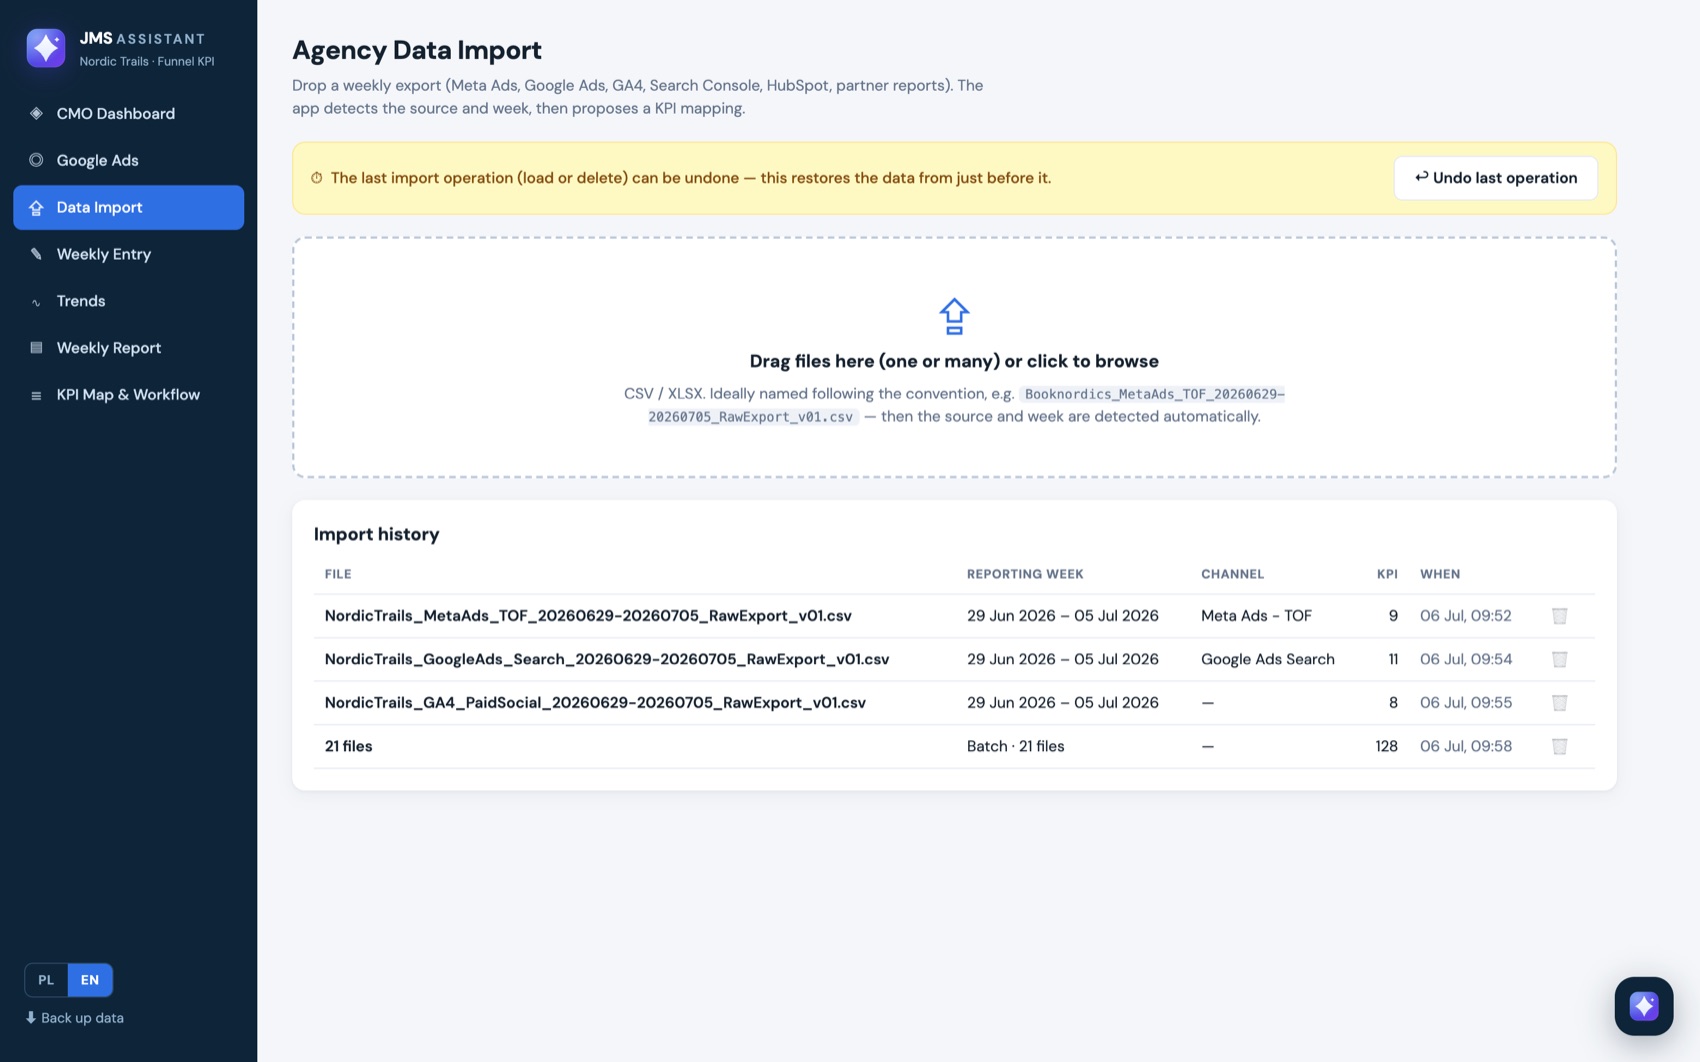Switch language to EN

coord(90,980)
